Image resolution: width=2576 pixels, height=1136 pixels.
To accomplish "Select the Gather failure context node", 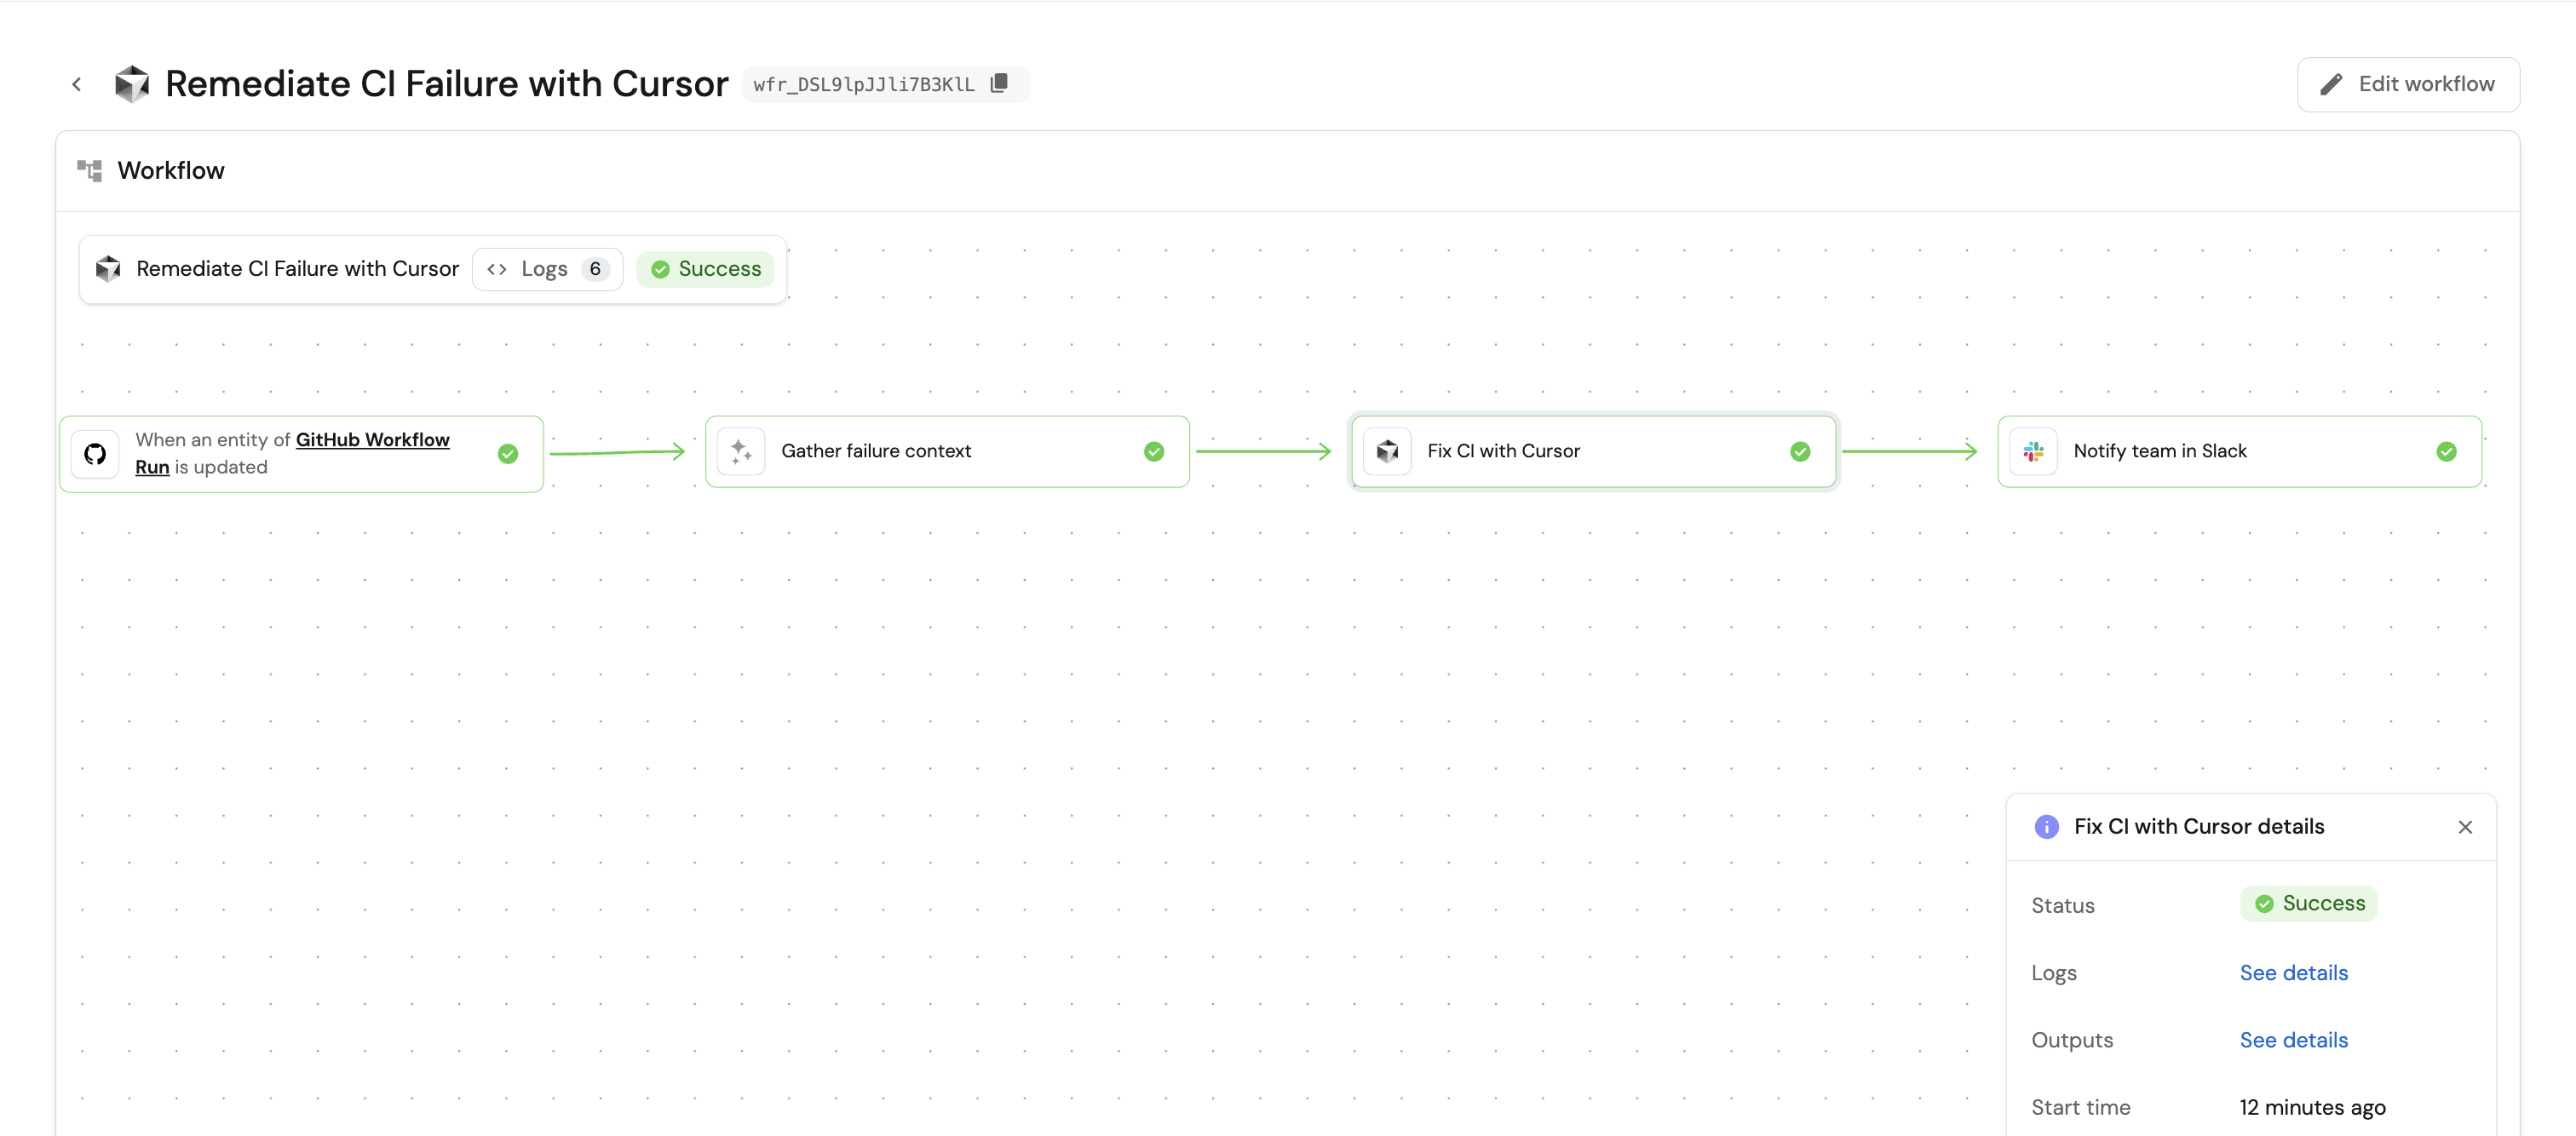I will (947, 451).
